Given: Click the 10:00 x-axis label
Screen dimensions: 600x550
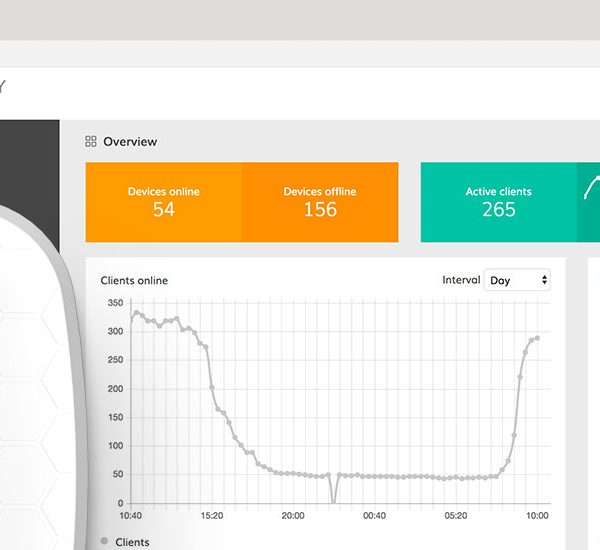Looking at the screenshot, I should point(537,516).
